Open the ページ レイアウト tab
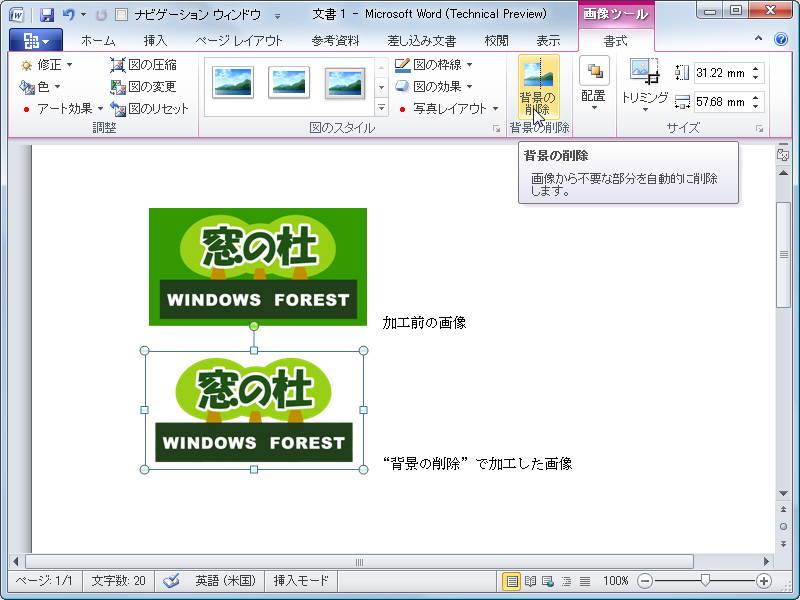The image size is (800, 600). pyautogui.click(x=239, y=41)
